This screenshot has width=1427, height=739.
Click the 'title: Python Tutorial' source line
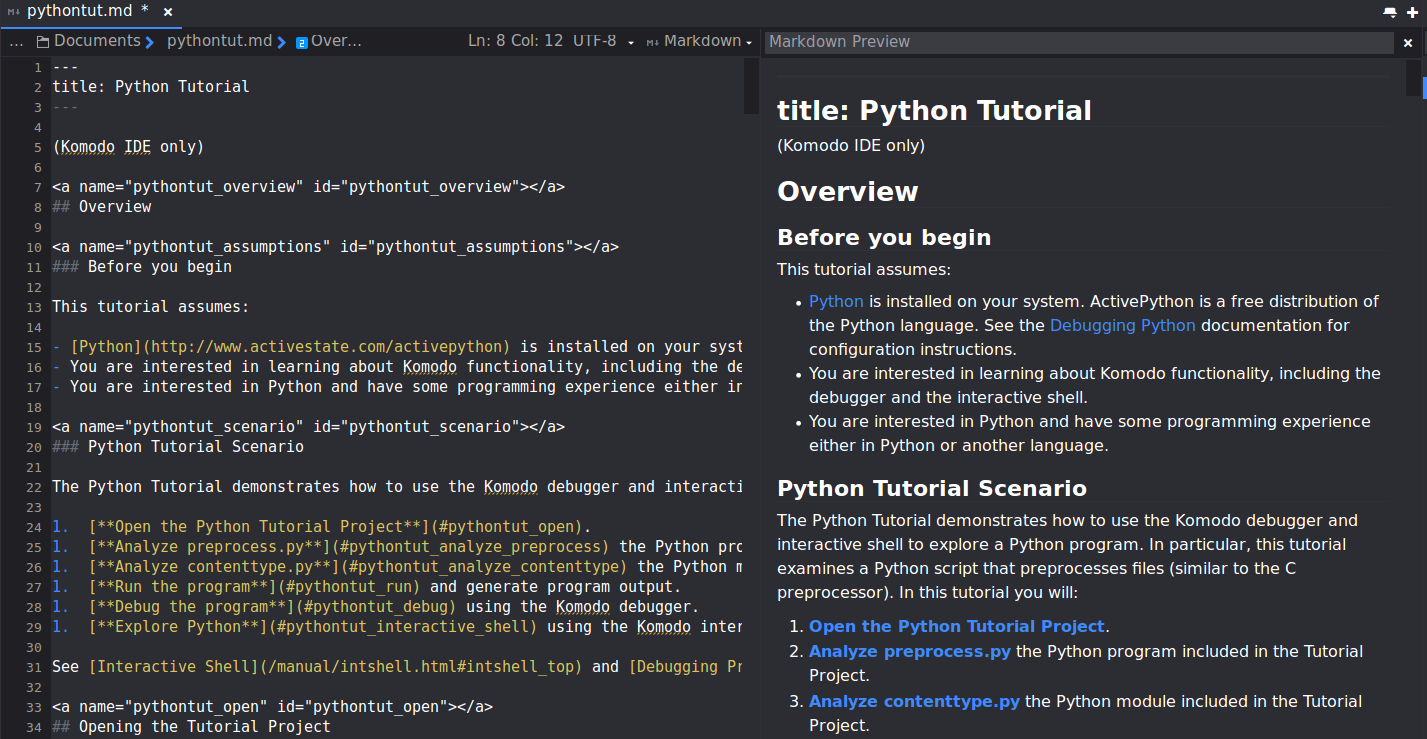[x=151, y=86]
